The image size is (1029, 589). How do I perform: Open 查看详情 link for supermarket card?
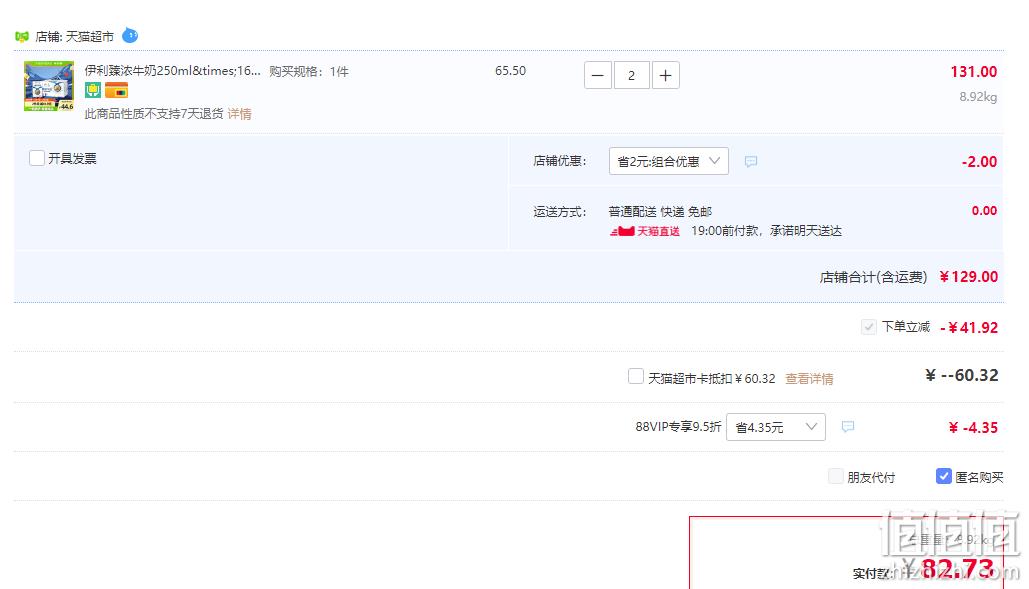tap(809, 378)
